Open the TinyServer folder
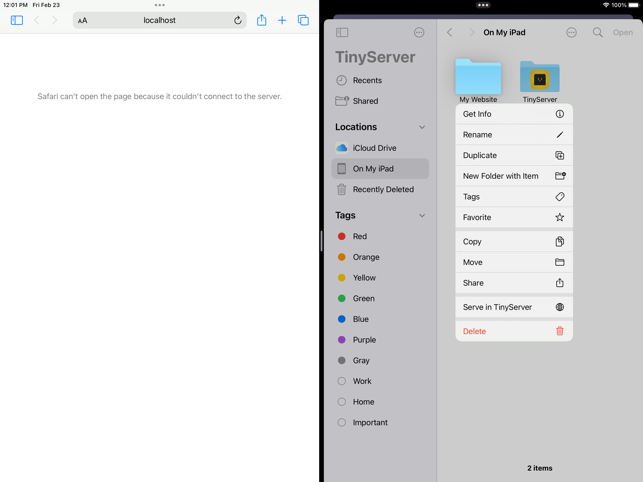 pos(540,78)
